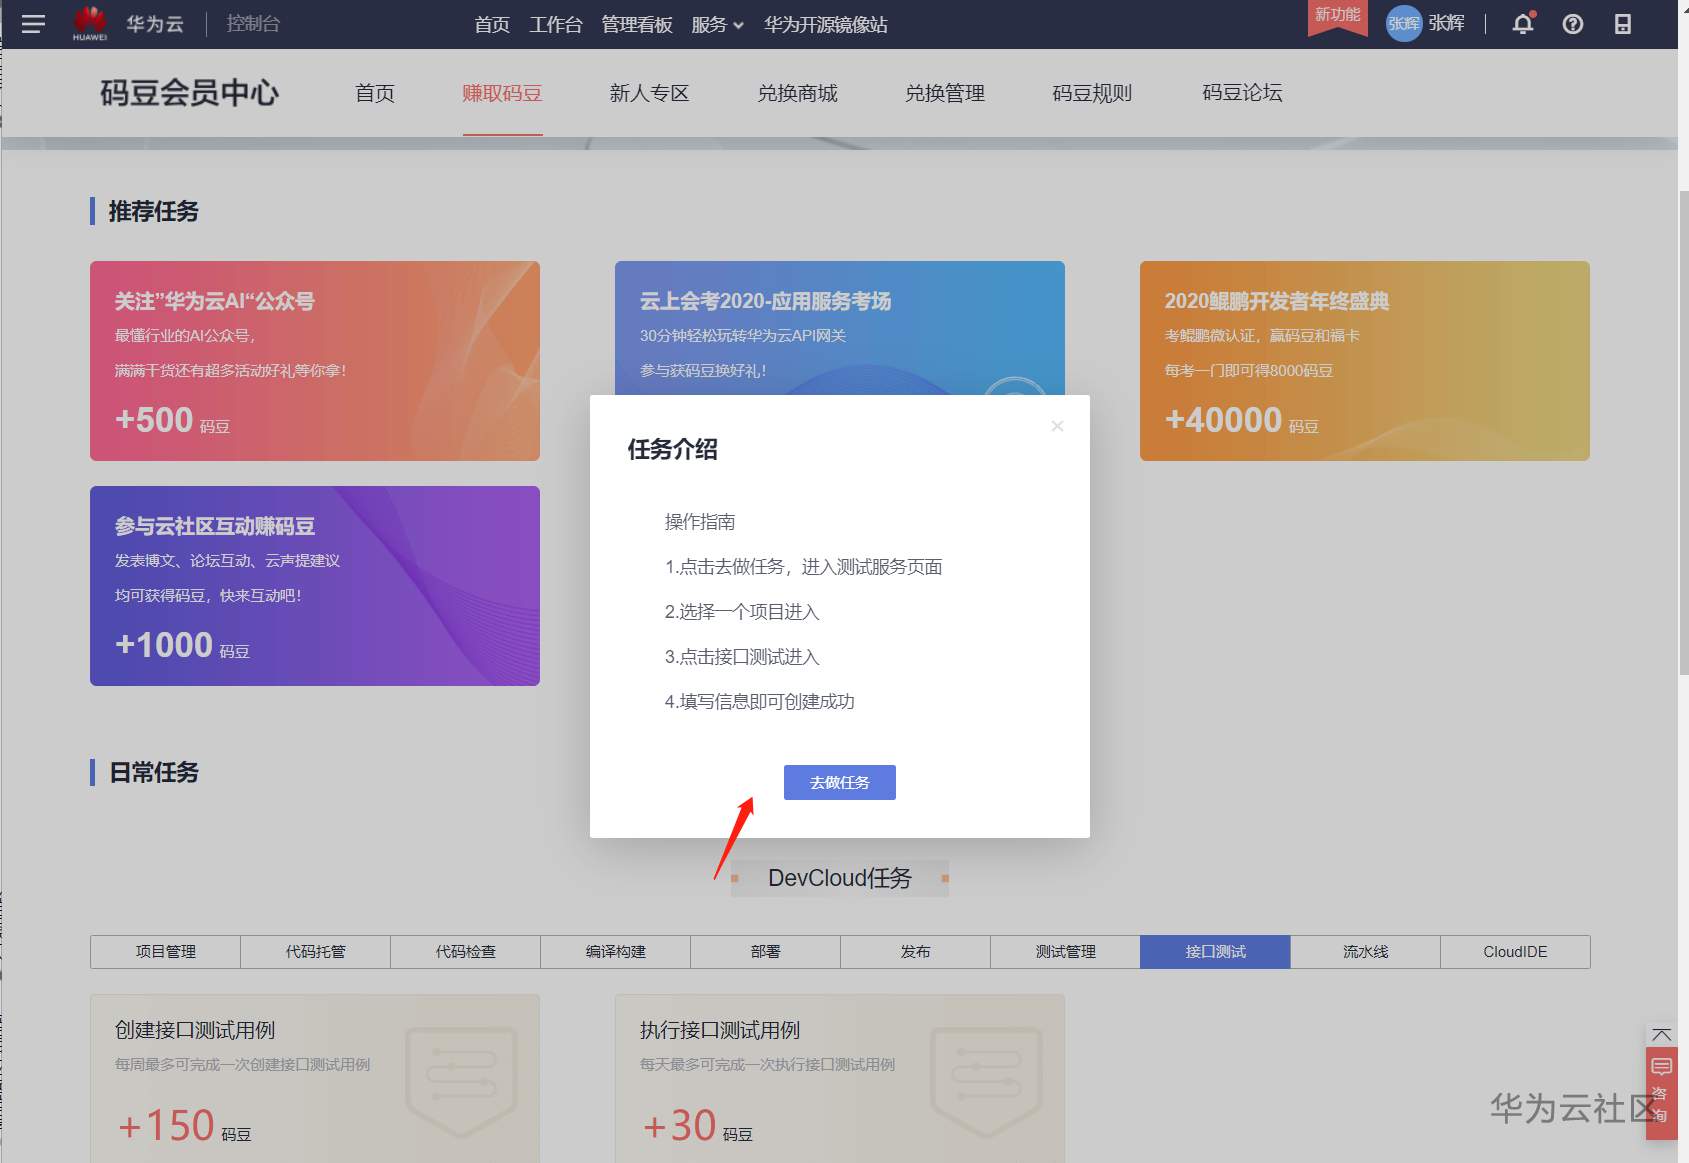Click the help question mark icon
The width and height of the screenshot is (1689, 1163).
click(x=1573, y=24)
